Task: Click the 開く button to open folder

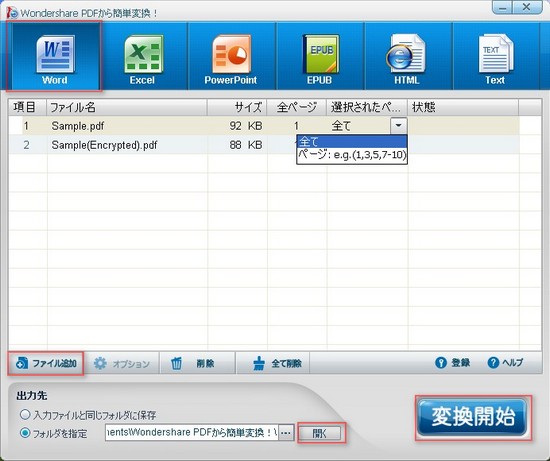Action: [x=320, y=433]
